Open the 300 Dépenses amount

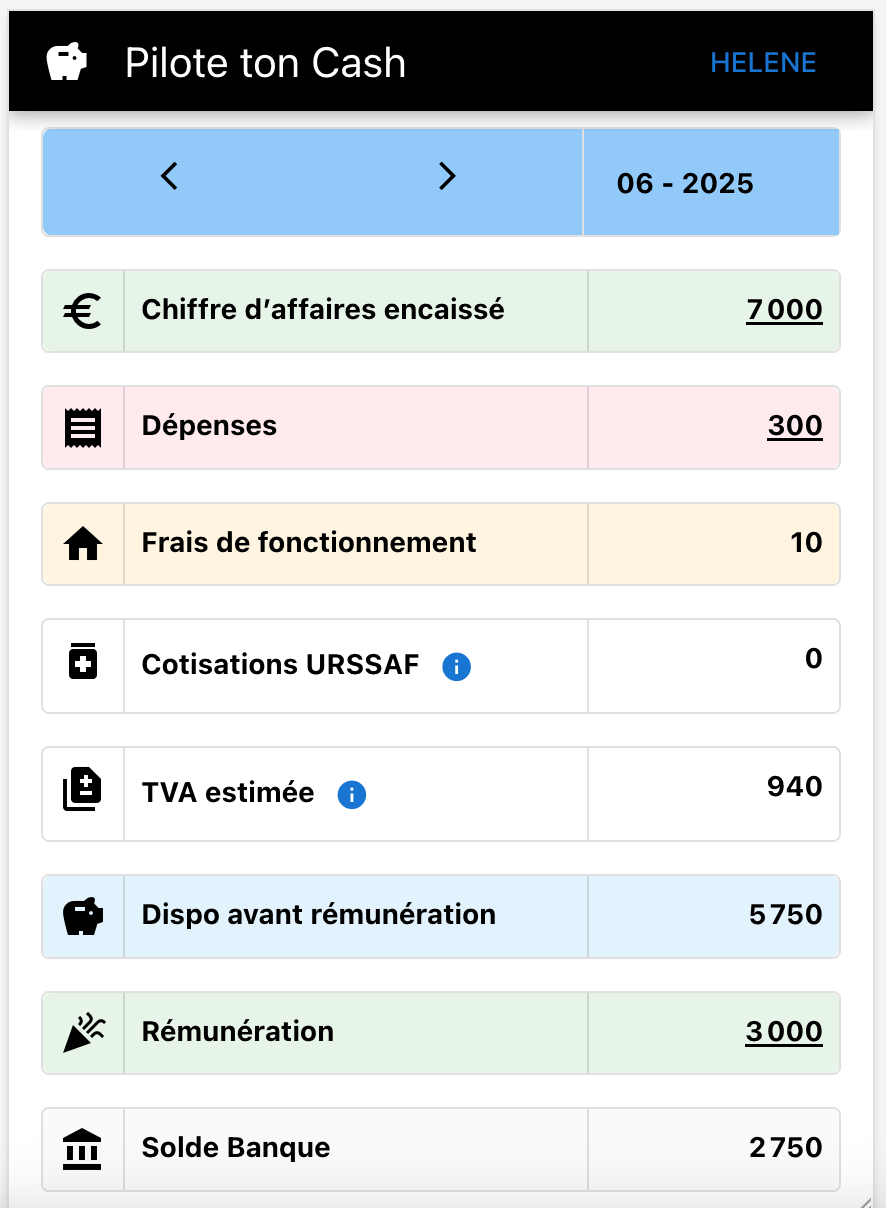tap(795, 426)
